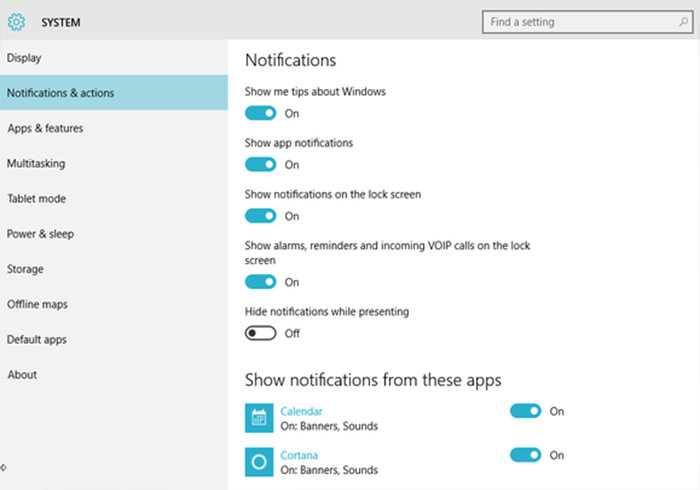Turn off Calendar notifications toggle
This screenshot has height=490, width=700.
point(526,411)
